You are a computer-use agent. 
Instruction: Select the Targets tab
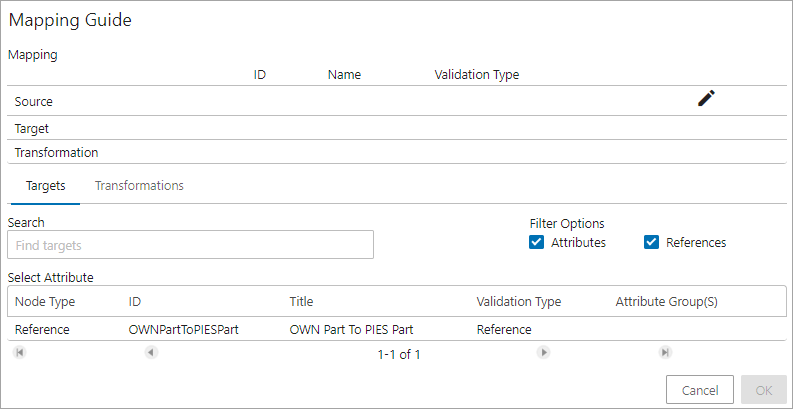(46, 186)
